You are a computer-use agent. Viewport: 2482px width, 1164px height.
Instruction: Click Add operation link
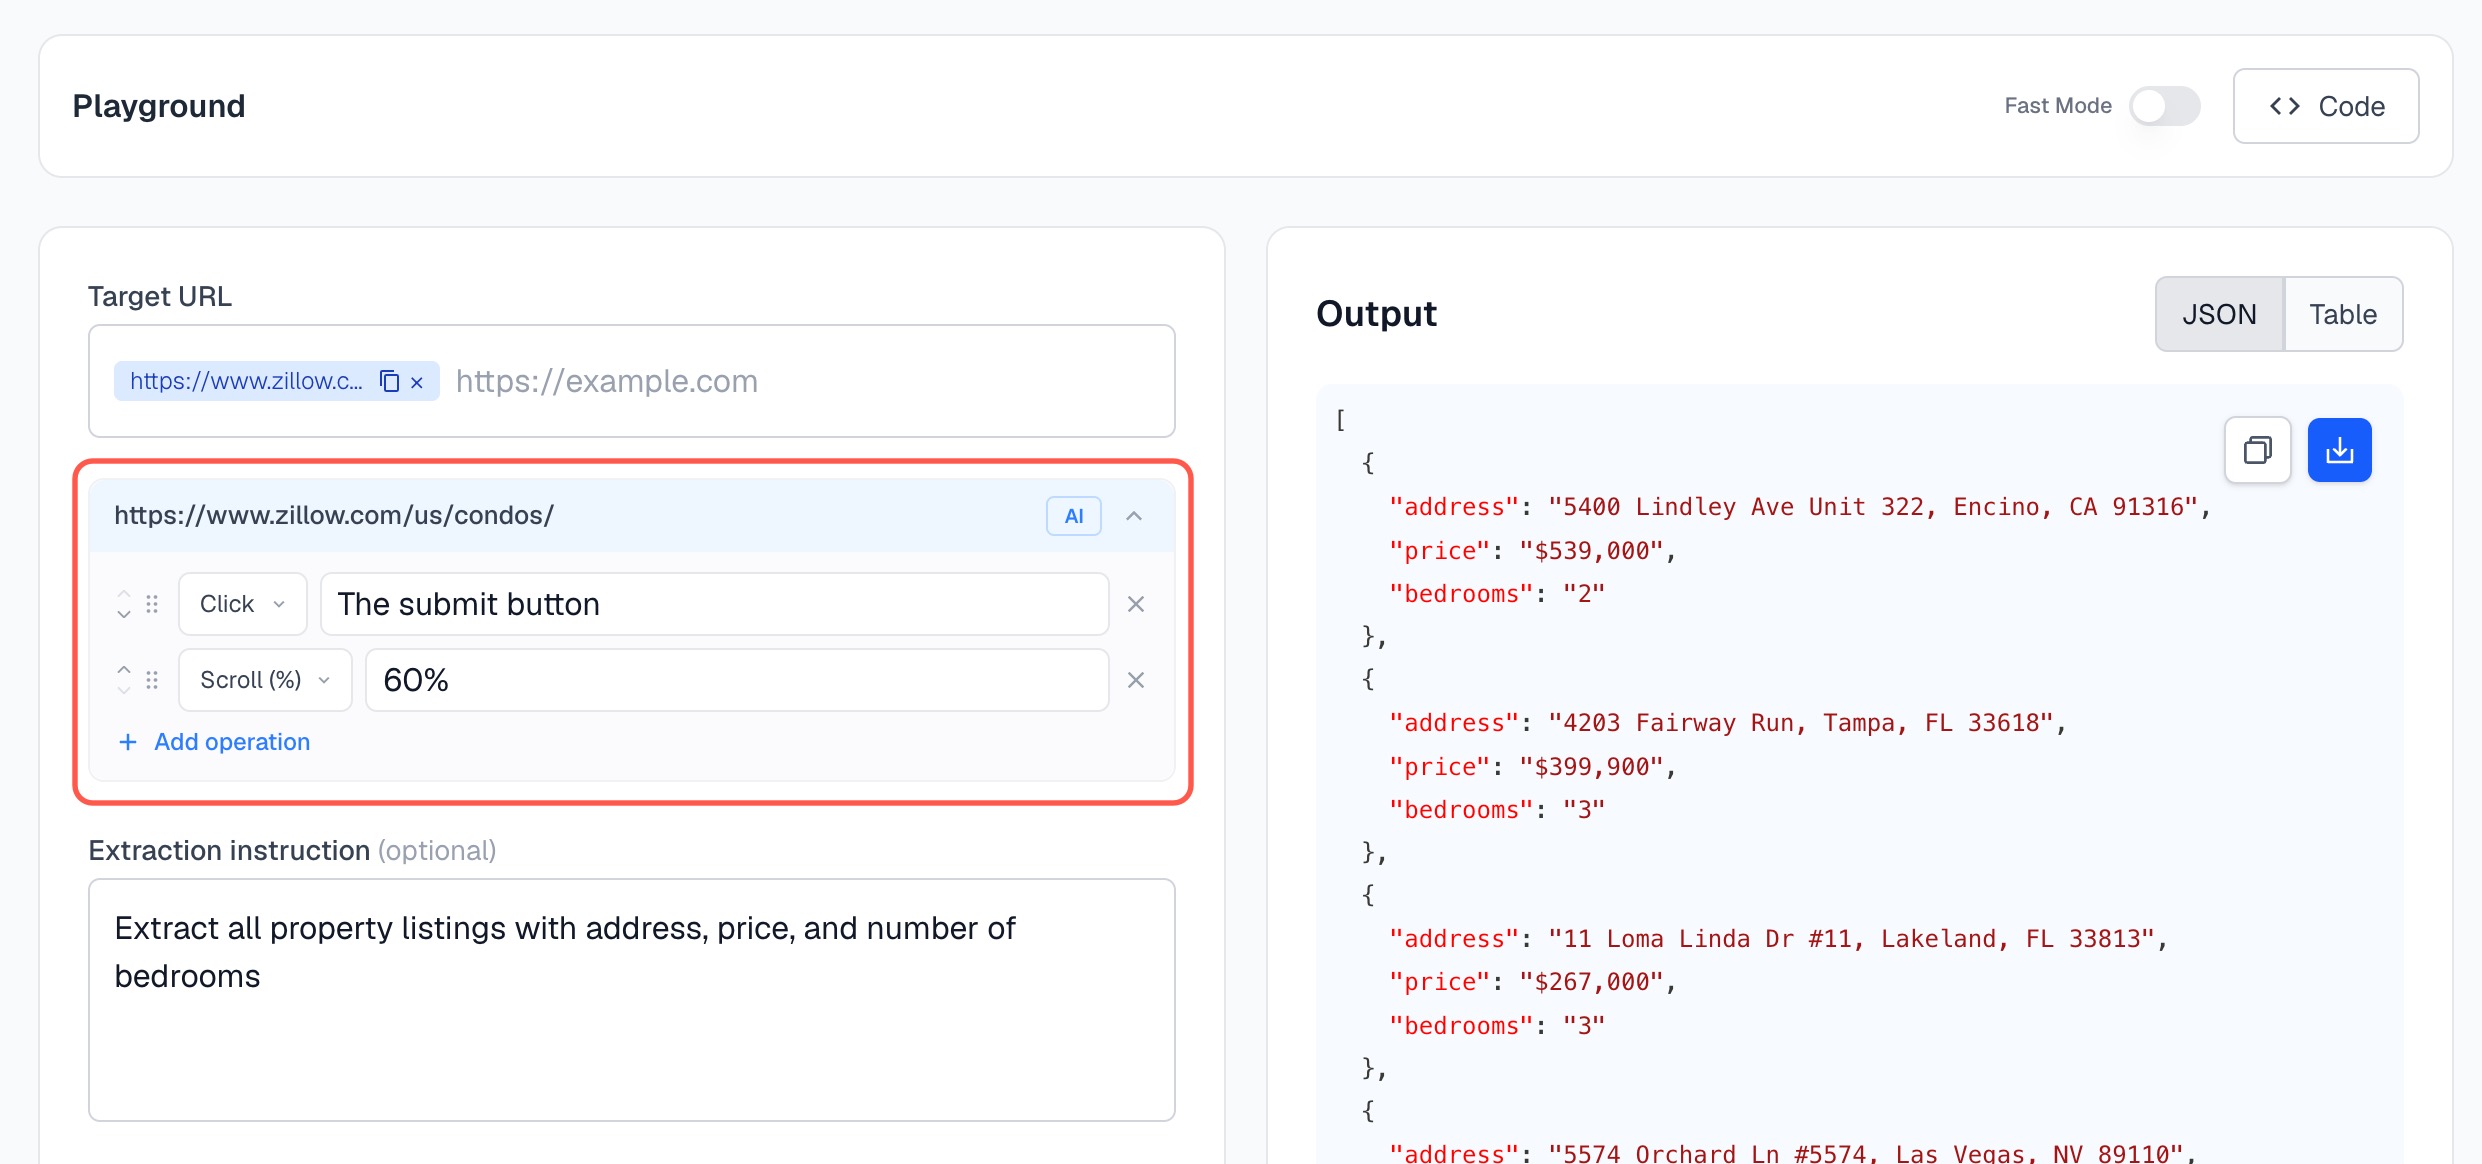point(214,742)
